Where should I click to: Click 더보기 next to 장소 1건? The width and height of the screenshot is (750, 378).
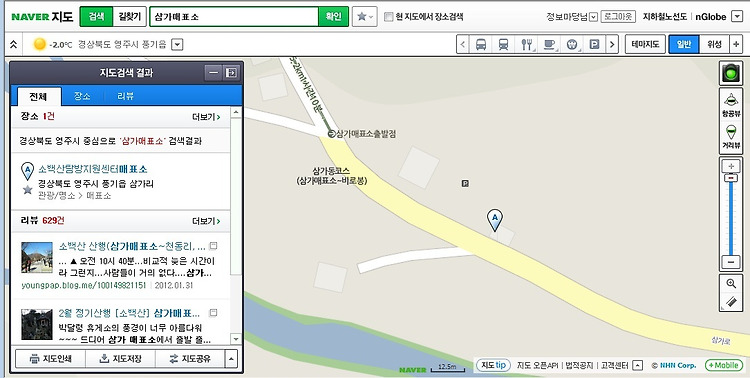[x=206, y=117]
